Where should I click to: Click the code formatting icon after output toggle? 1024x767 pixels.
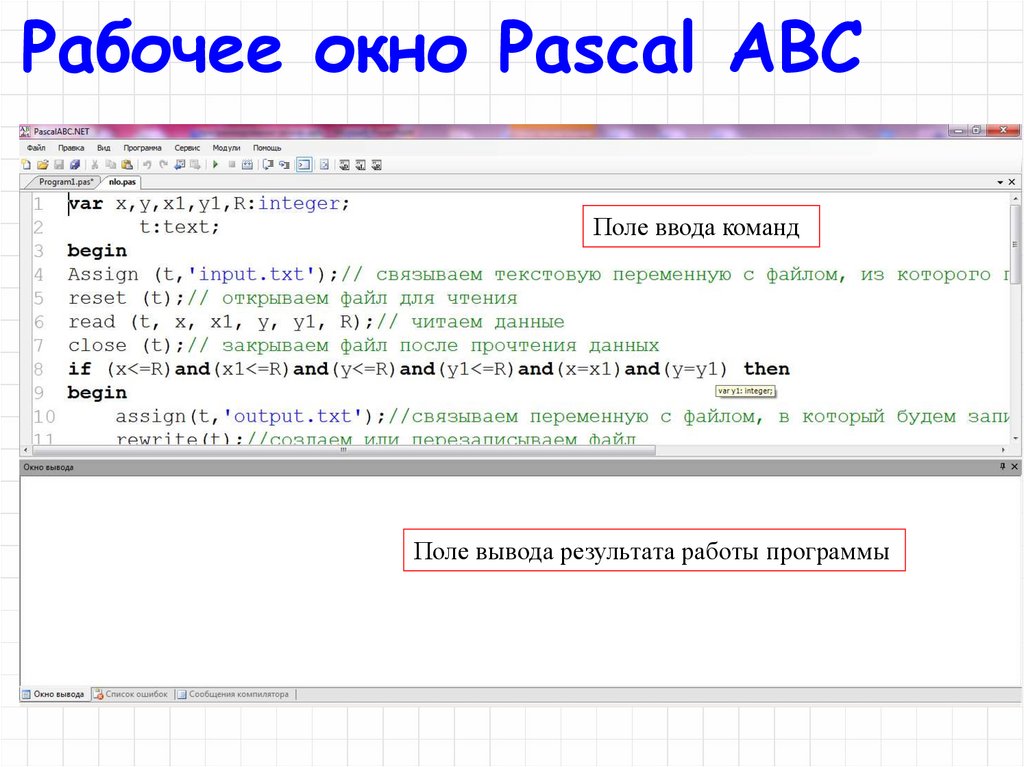(324, 165)
